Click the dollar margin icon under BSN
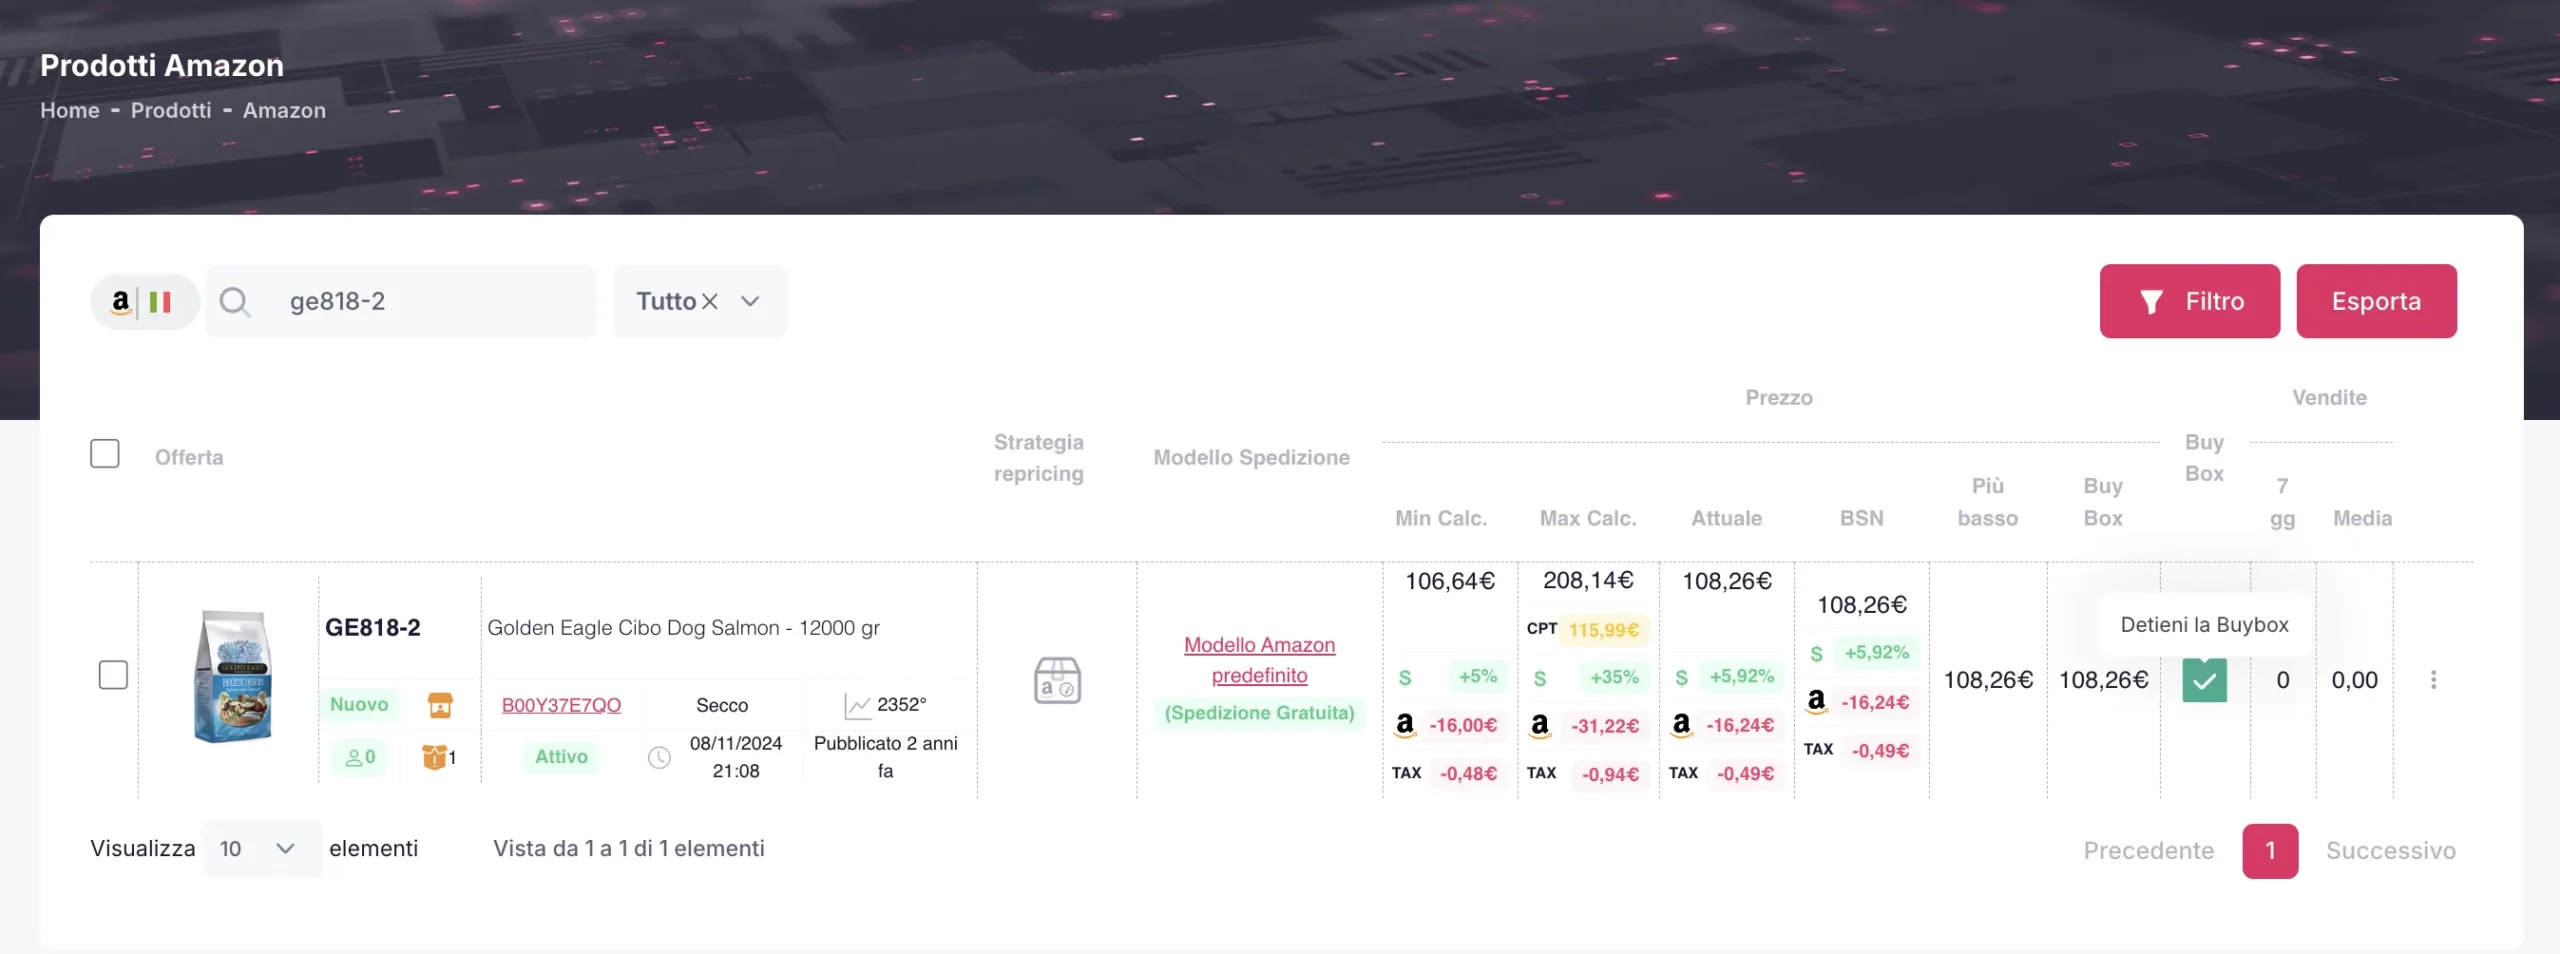This screenshot has width=2560, height=954. tap(1817, 653)
